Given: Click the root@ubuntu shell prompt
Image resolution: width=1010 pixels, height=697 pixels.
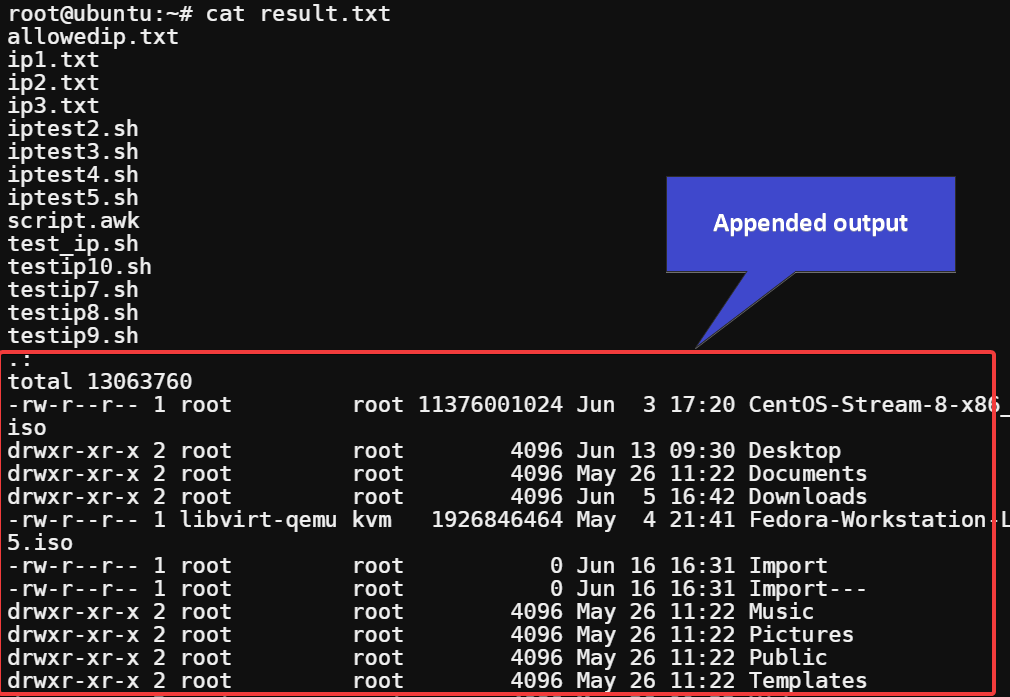Looking at the screenshot, I should pos(100,14).
